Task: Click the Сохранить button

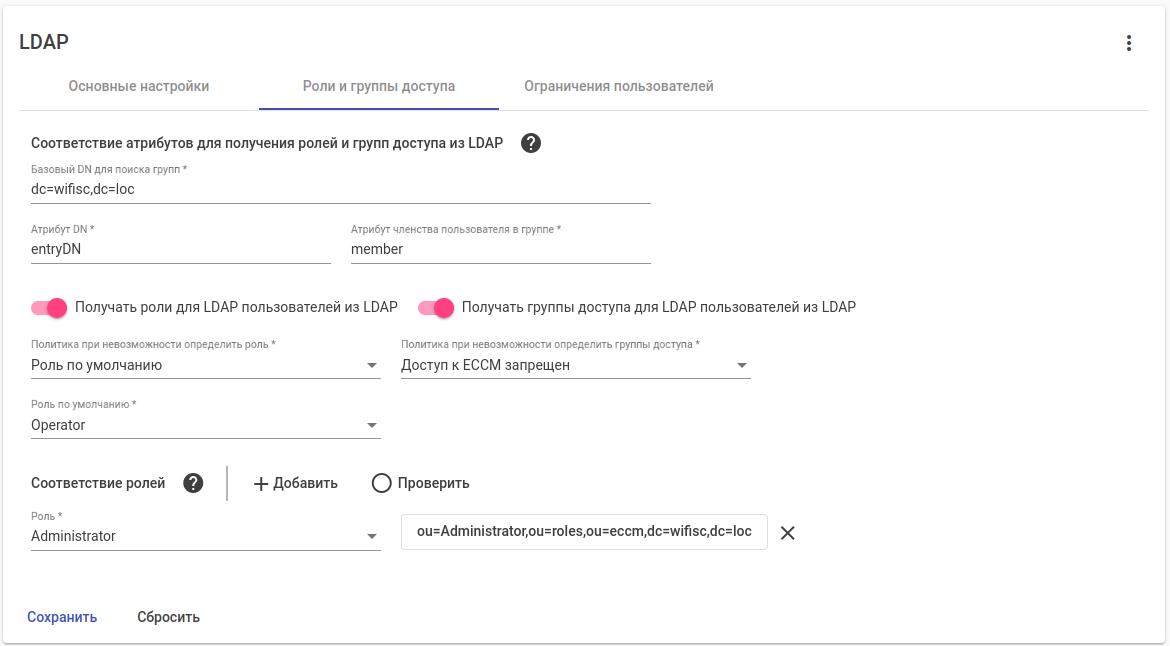Action: tap(62, 617)
